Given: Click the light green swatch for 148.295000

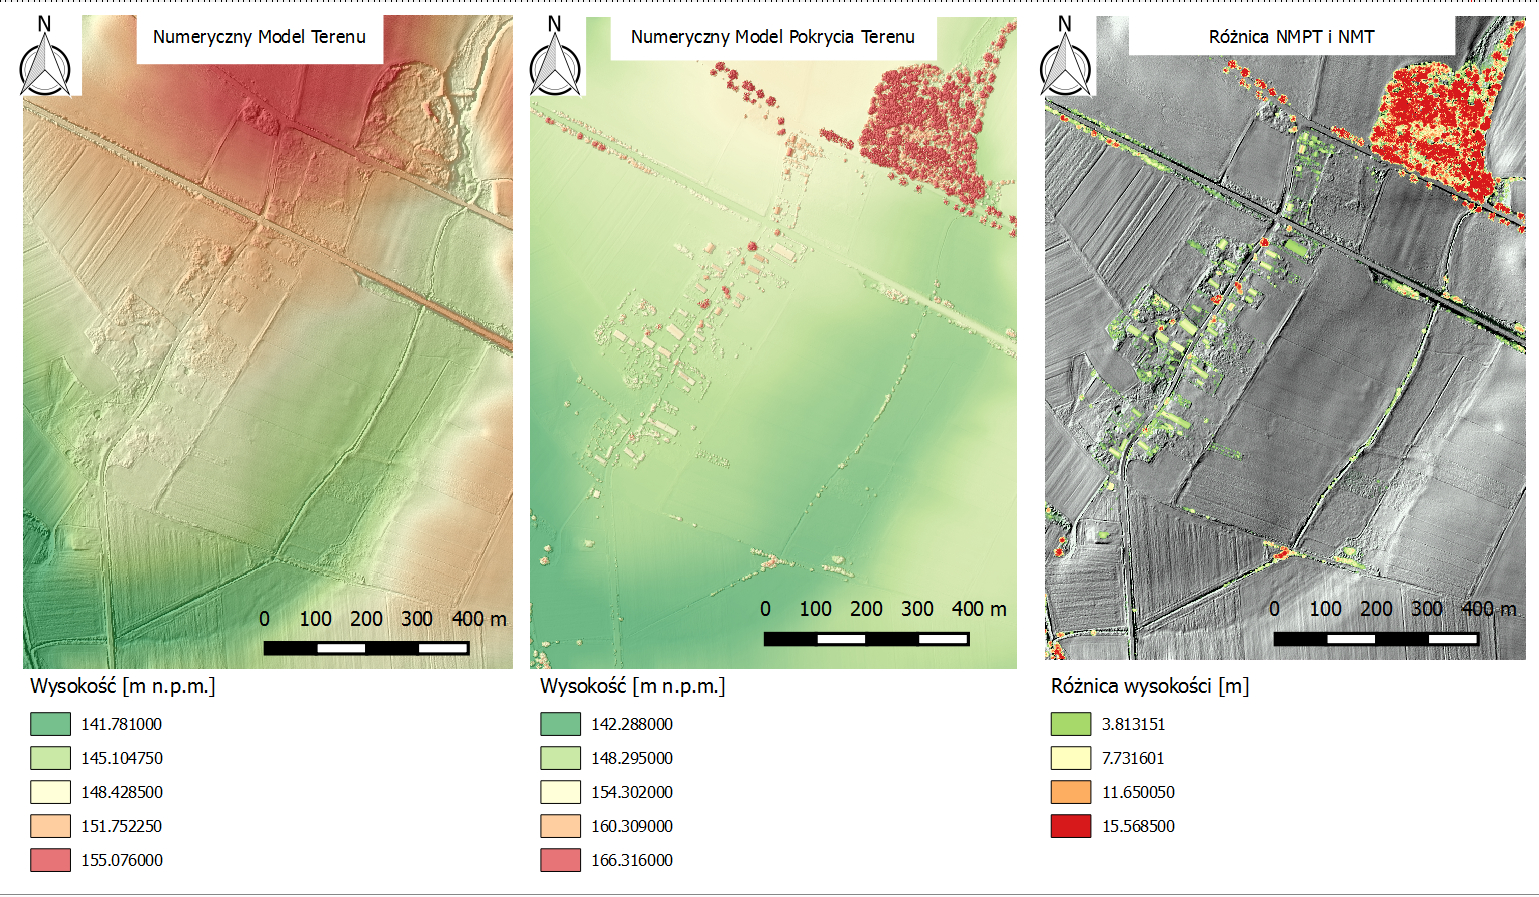Looking at the screenshot, I should point(560,758).
